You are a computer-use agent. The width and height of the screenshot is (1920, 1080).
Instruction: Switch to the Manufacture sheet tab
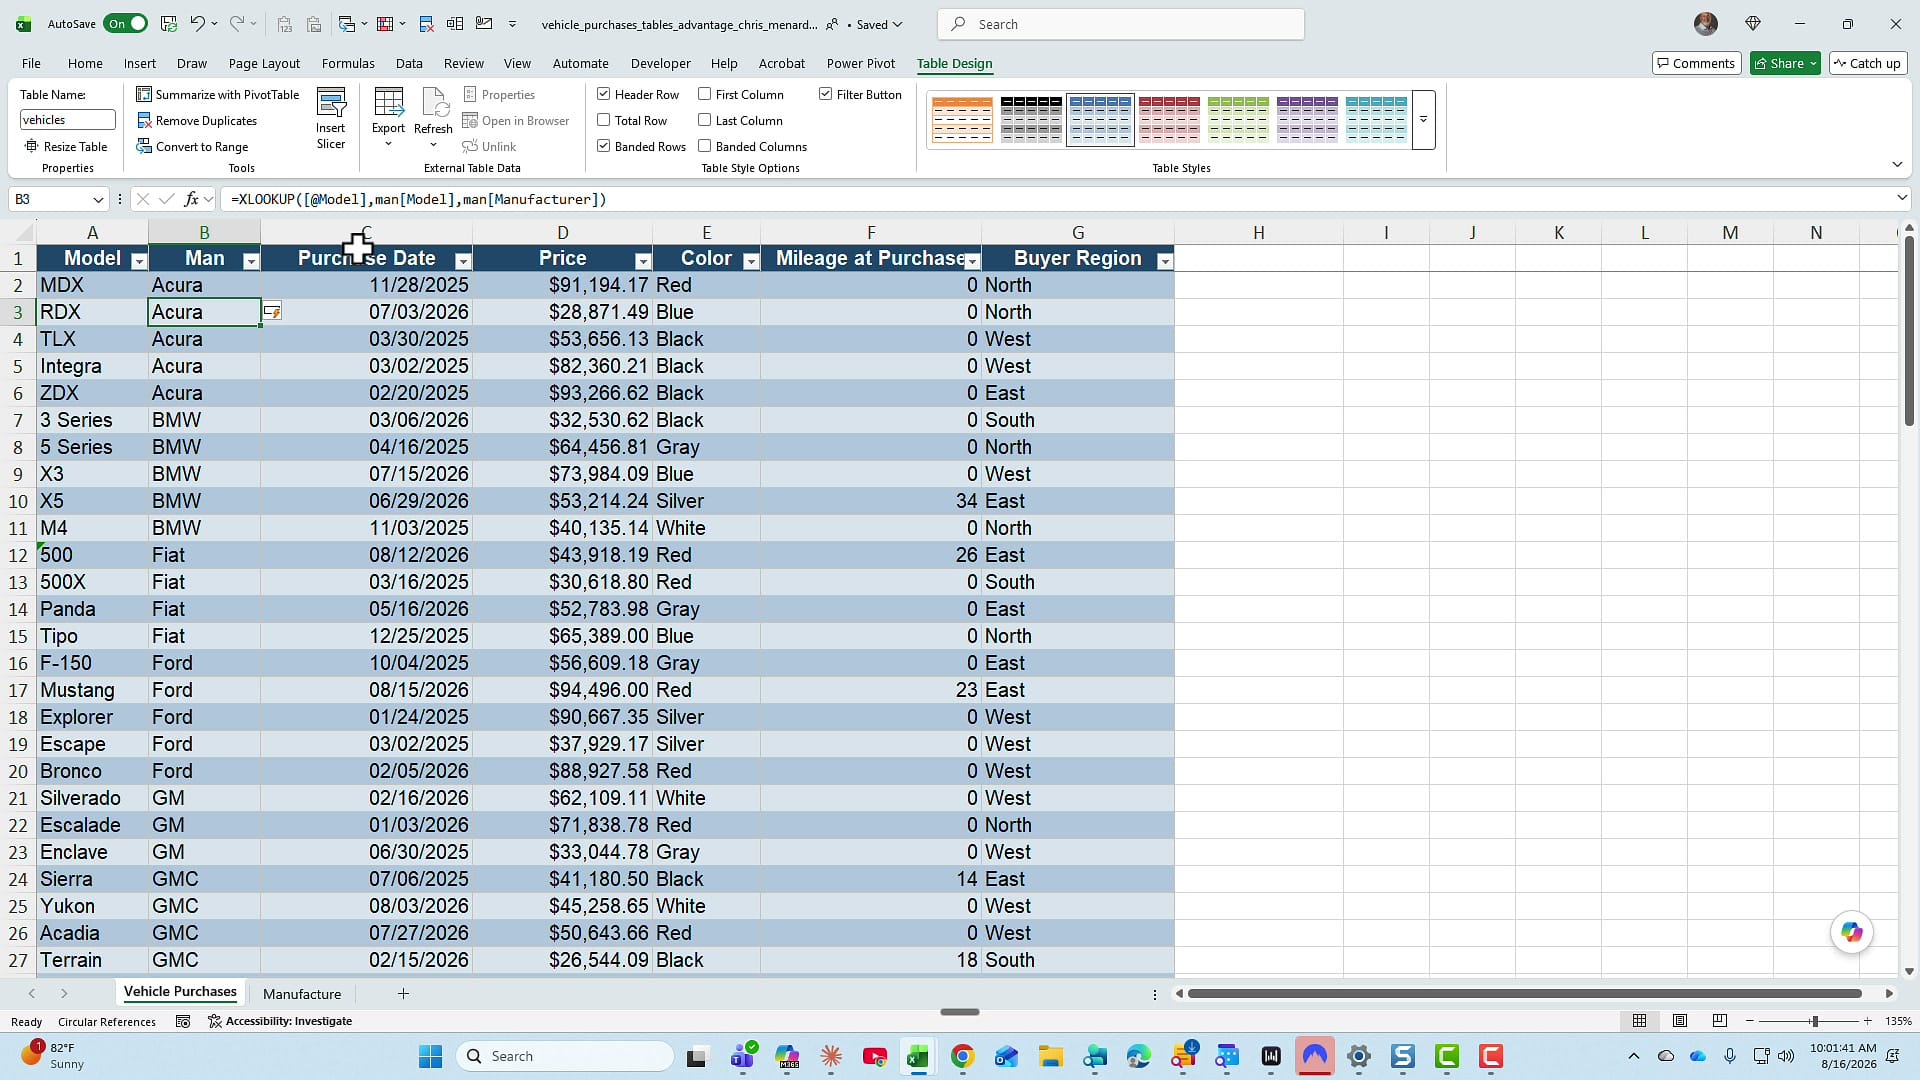[x=302, y=994]
